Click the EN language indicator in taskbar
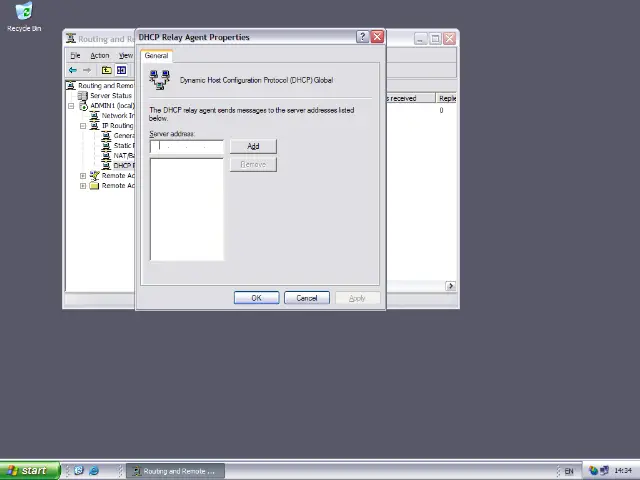The image size is (640, 480). pos(569,471)
